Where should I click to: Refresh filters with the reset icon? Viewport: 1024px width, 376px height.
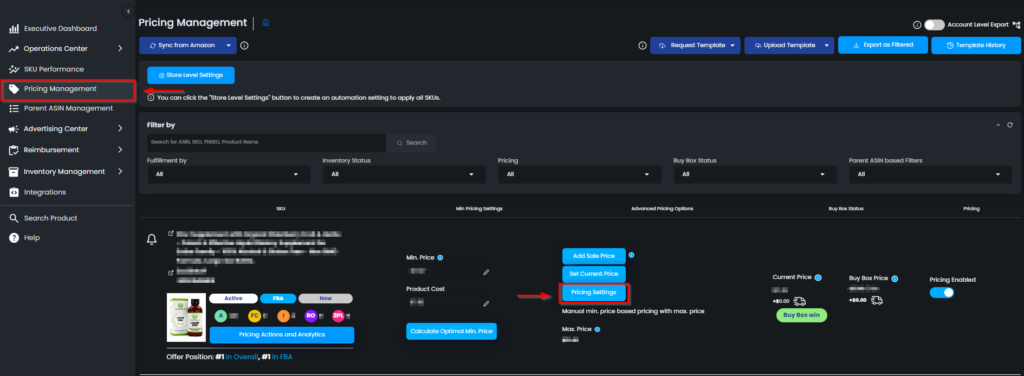1010,125
